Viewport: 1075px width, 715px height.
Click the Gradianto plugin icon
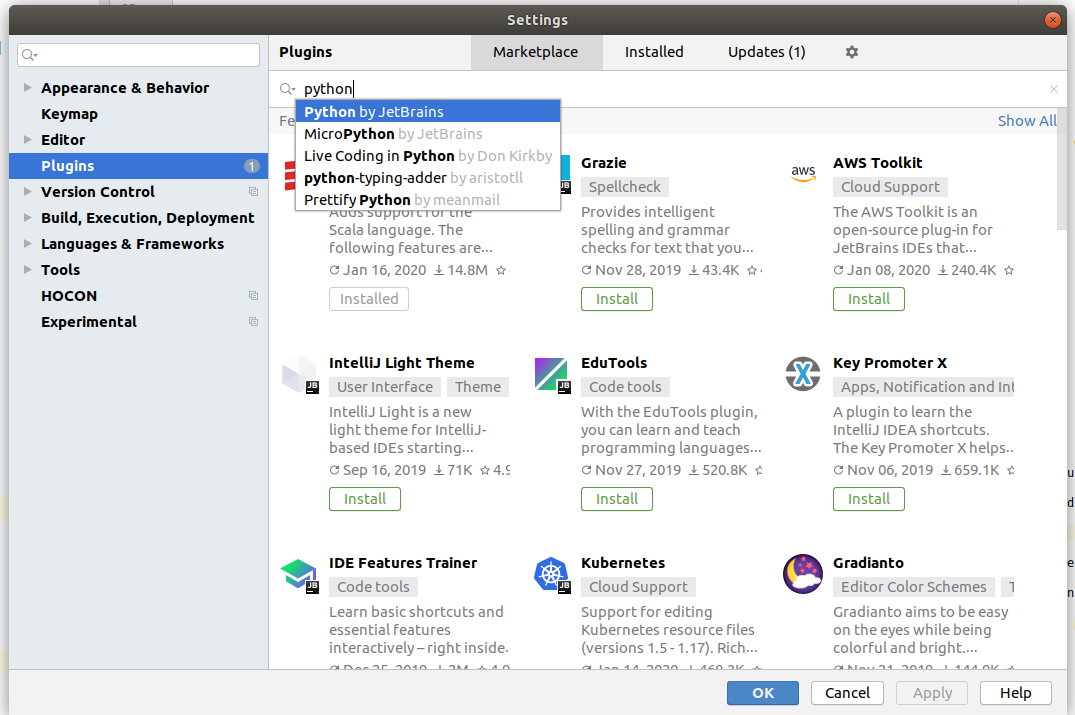[803, 574]
